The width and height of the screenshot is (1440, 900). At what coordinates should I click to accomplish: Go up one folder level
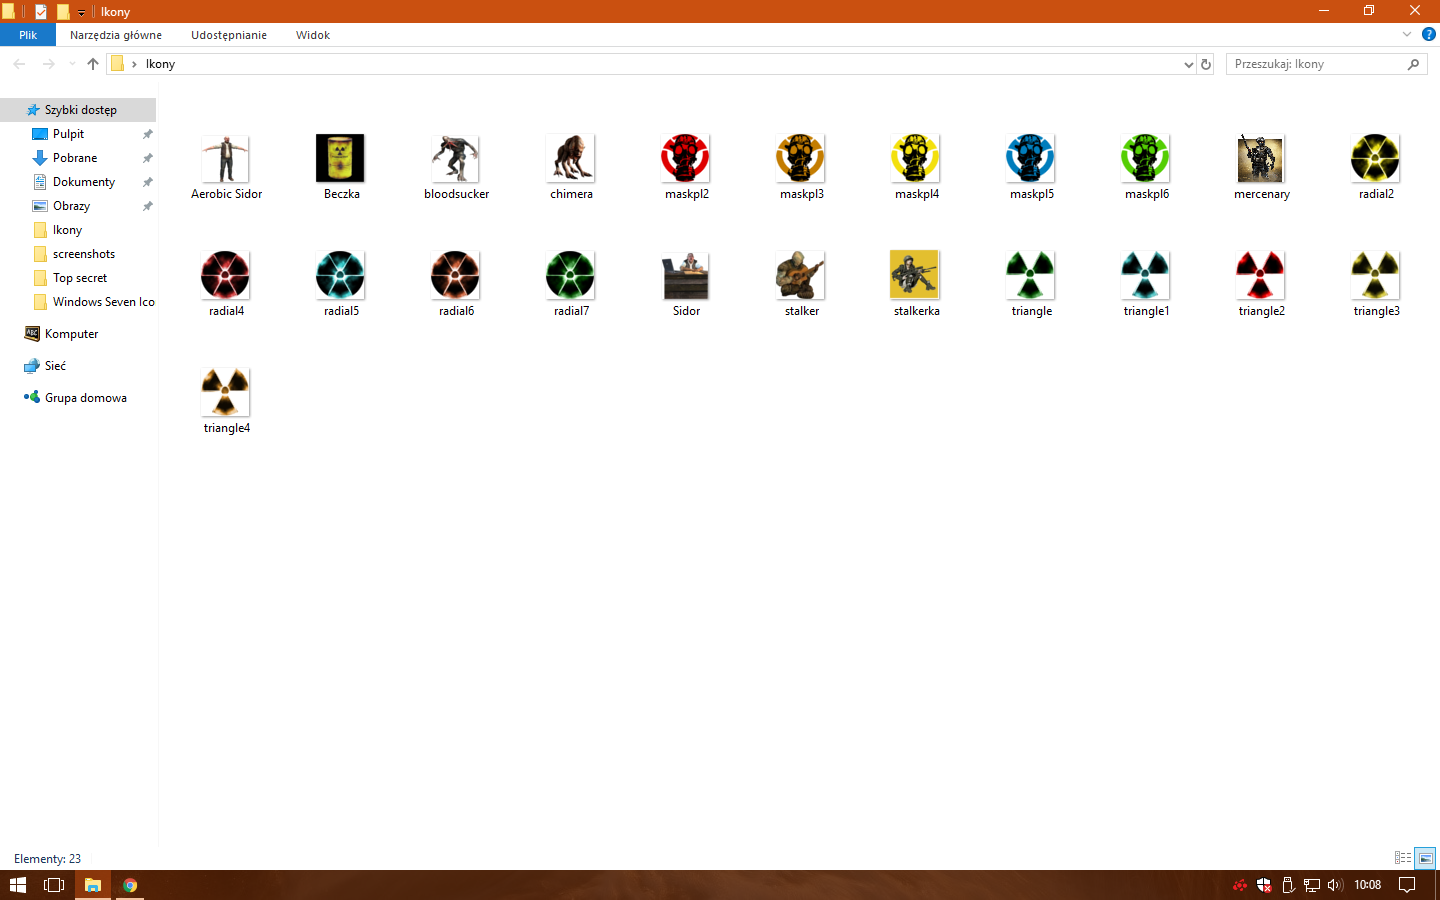click(x=93, y=64)
